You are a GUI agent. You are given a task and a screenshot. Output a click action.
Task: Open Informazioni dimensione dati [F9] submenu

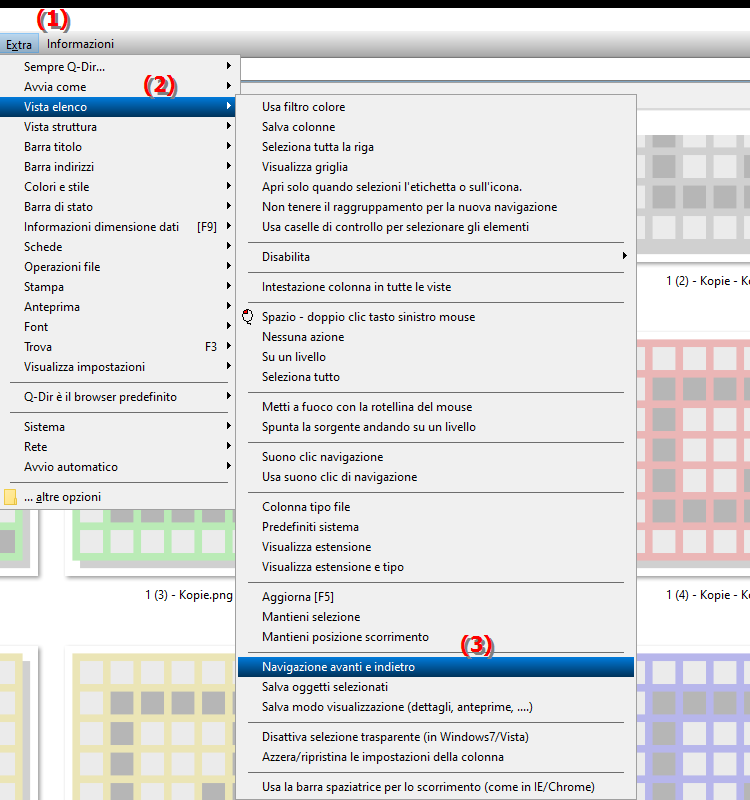[117, 227]
